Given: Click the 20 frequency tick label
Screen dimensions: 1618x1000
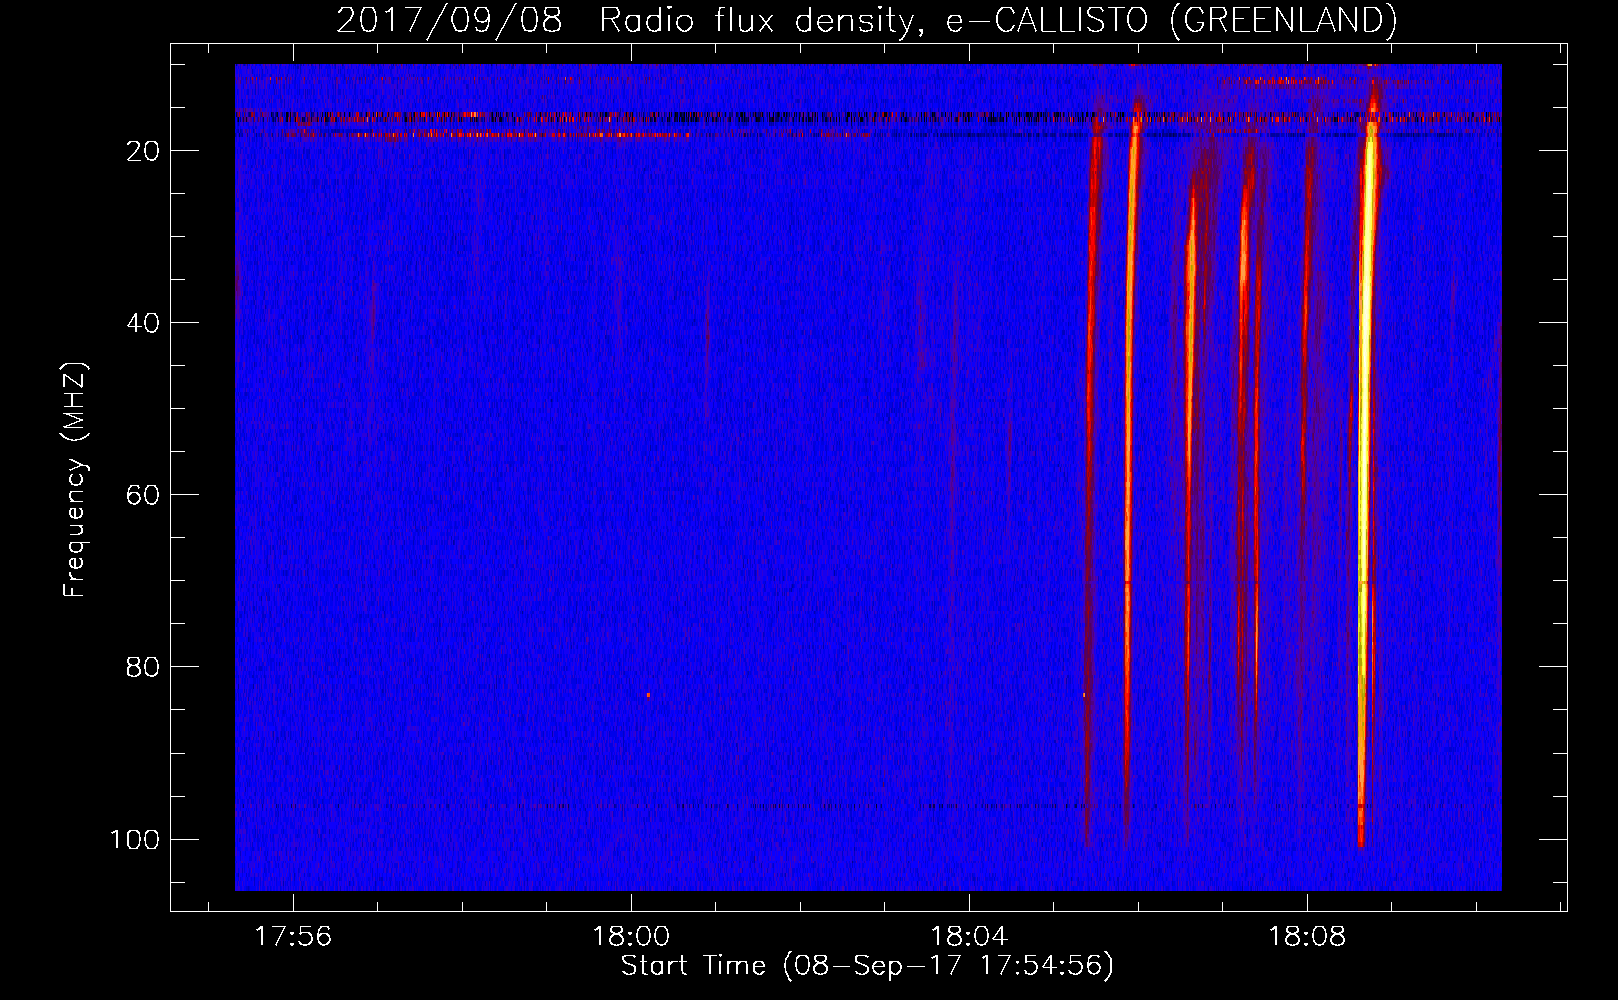Looking at the screenshot, I should 143,151.
